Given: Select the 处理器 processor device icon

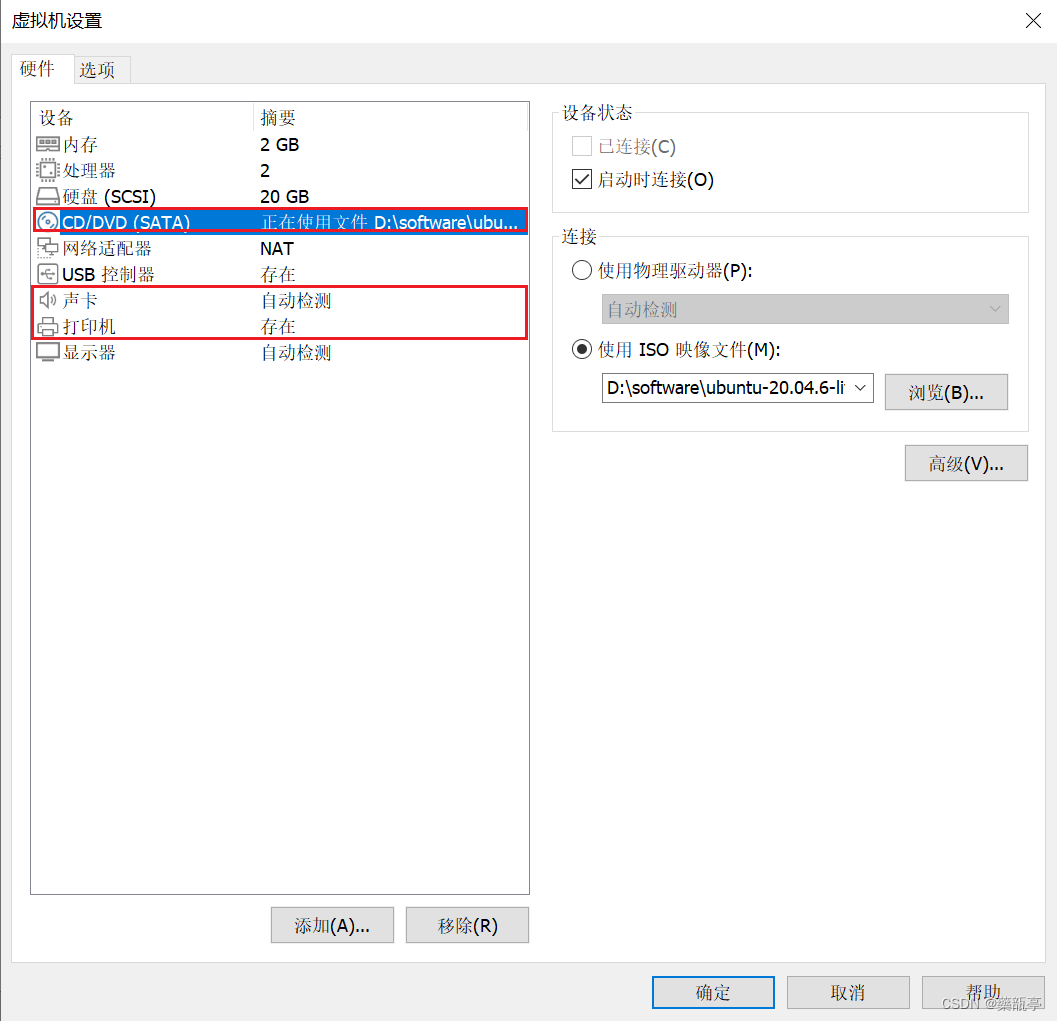Looking at the screenshot, I should pos(47,170).
